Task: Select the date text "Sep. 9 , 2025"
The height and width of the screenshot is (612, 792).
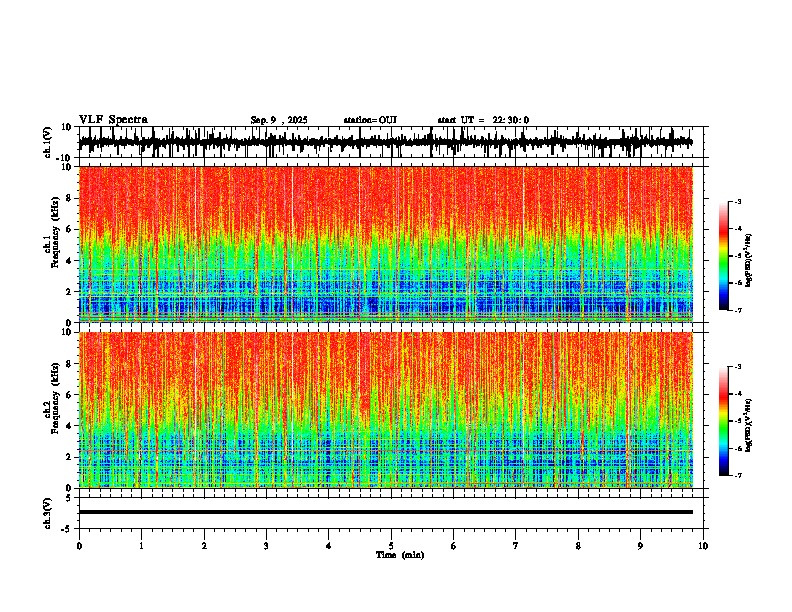Action: (x=279, y=120)
